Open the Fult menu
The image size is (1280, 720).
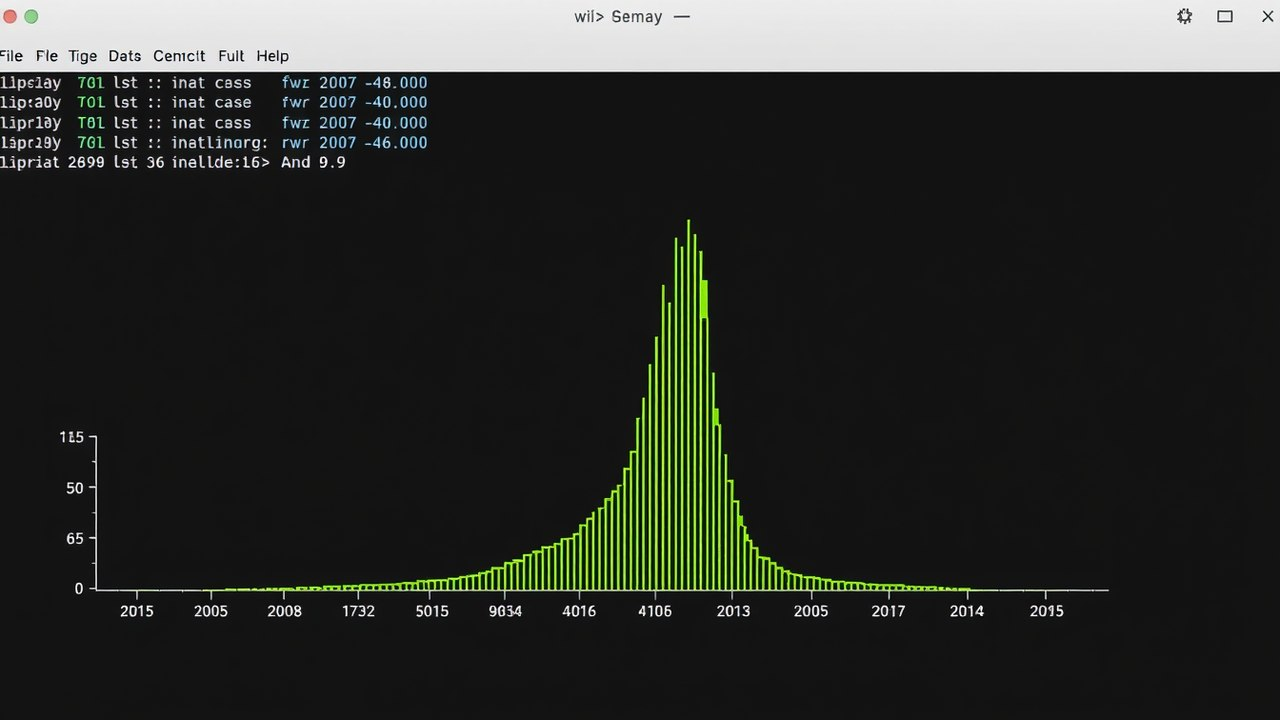231,56
